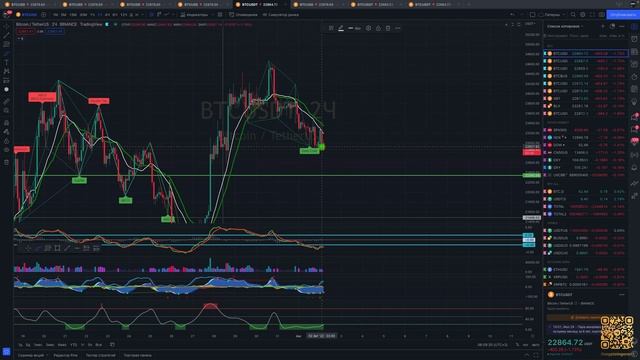The image size is (640, 360).
Task: Open the Список котировок watchlist dropdown
Action: point(565,26)
